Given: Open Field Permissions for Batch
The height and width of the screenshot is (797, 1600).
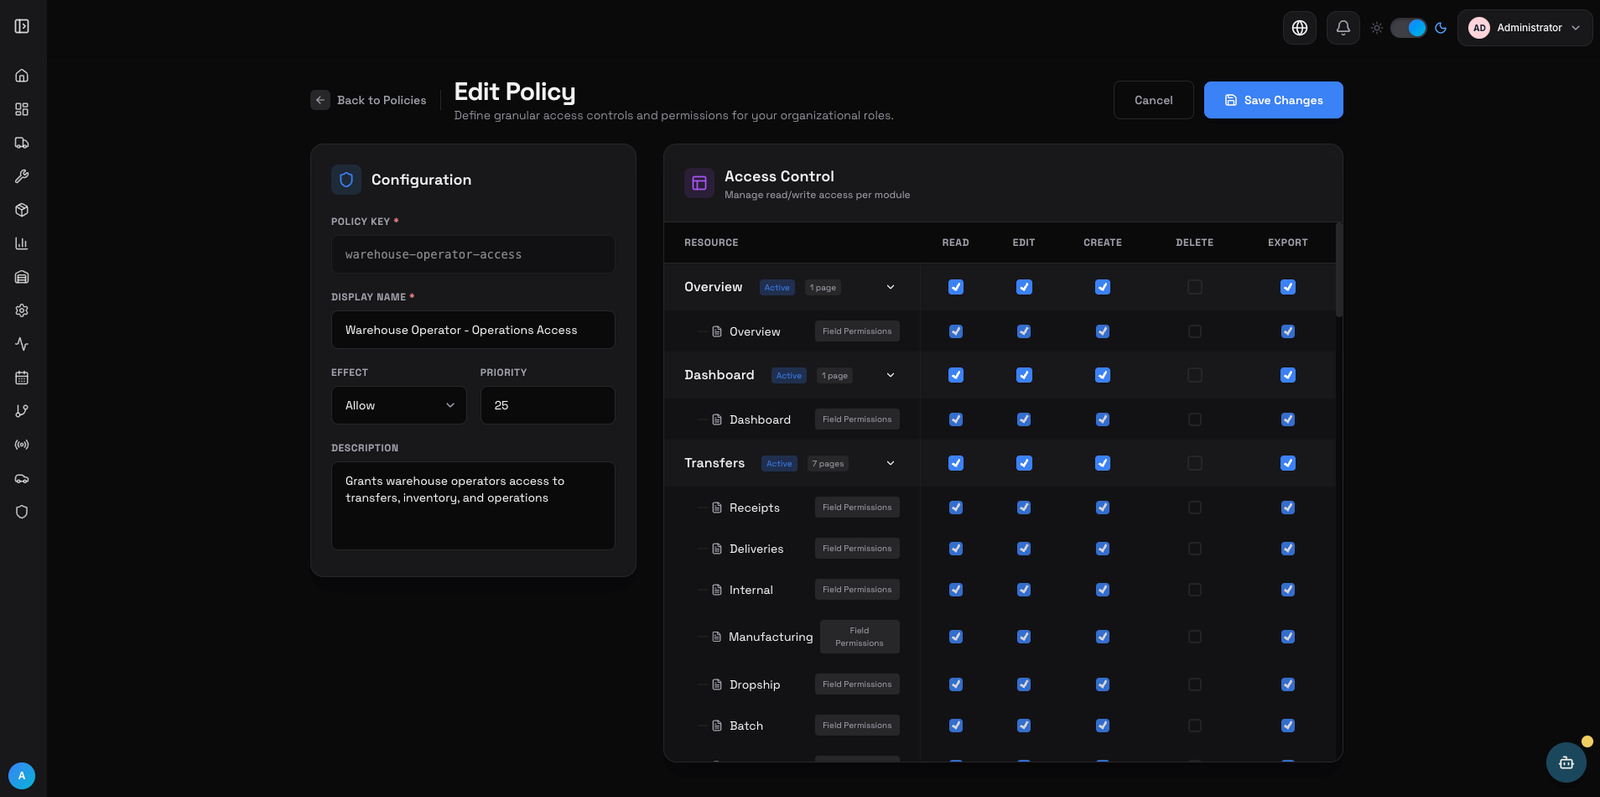Looking at the screenshot, I should click(857, 726).
